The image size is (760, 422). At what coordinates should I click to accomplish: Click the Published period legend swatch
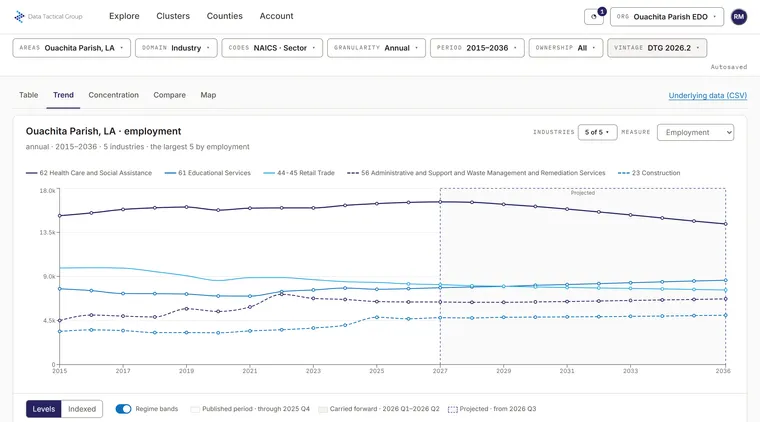coord(195,409)
